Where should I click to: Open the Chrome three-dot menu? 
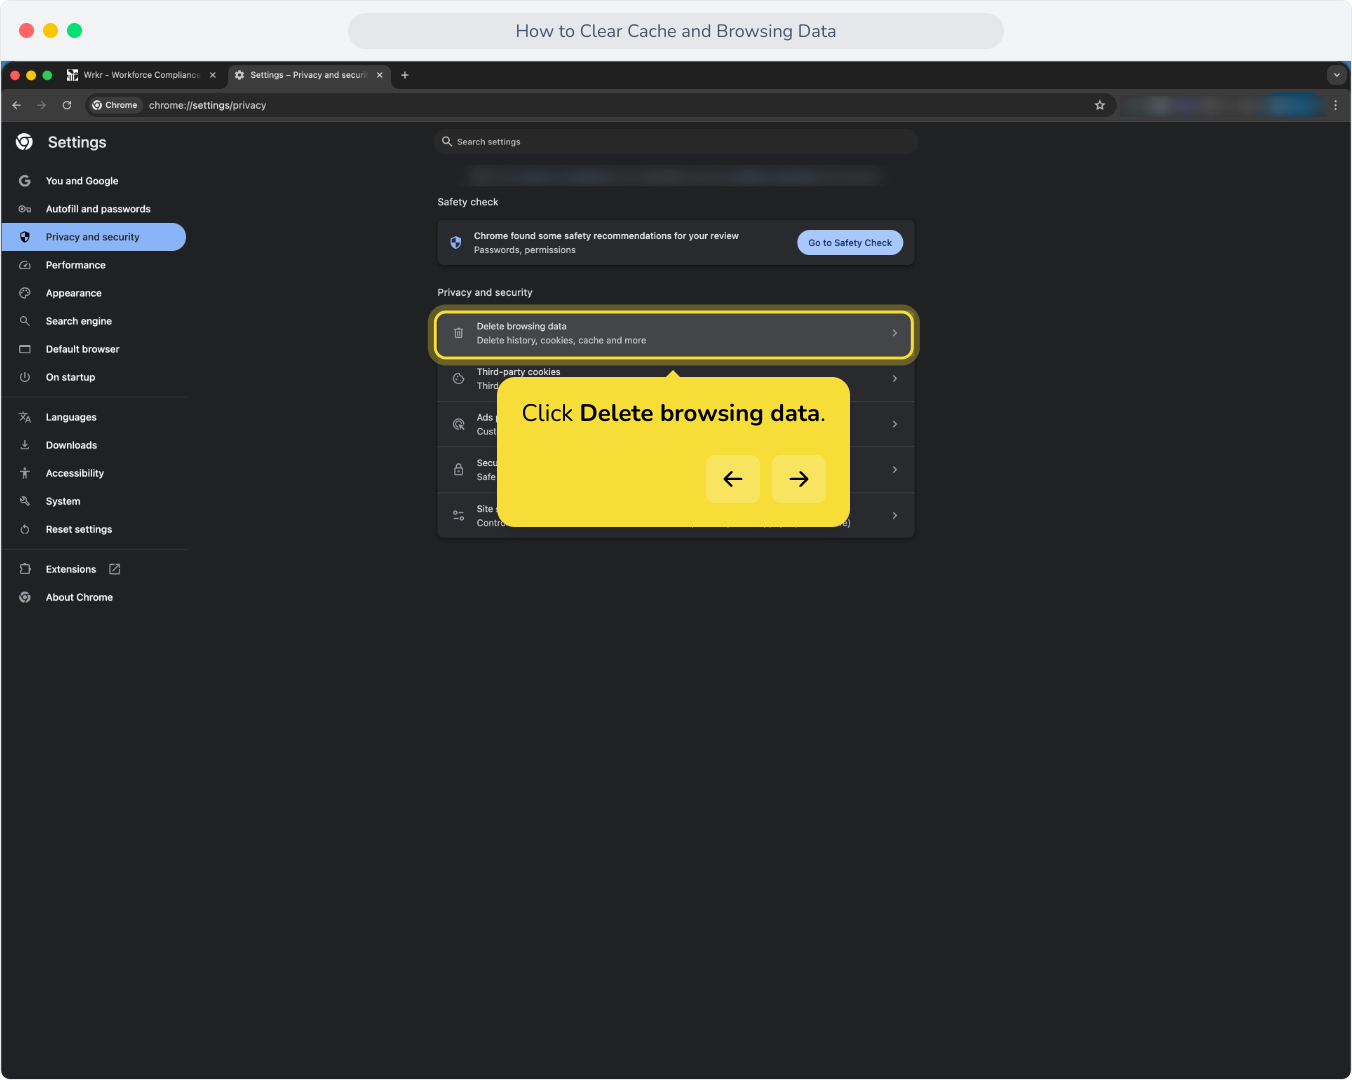(1335, 105)
